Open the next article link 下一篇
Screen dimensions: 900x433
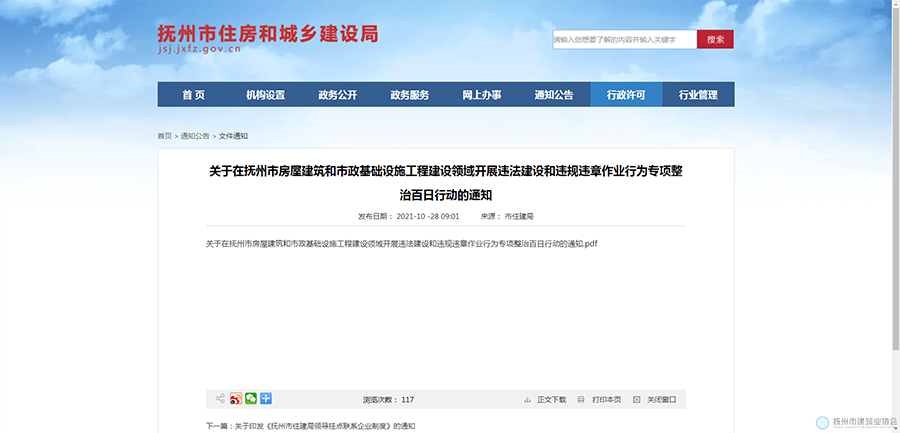pyautogui.click(x=310, y=426)
